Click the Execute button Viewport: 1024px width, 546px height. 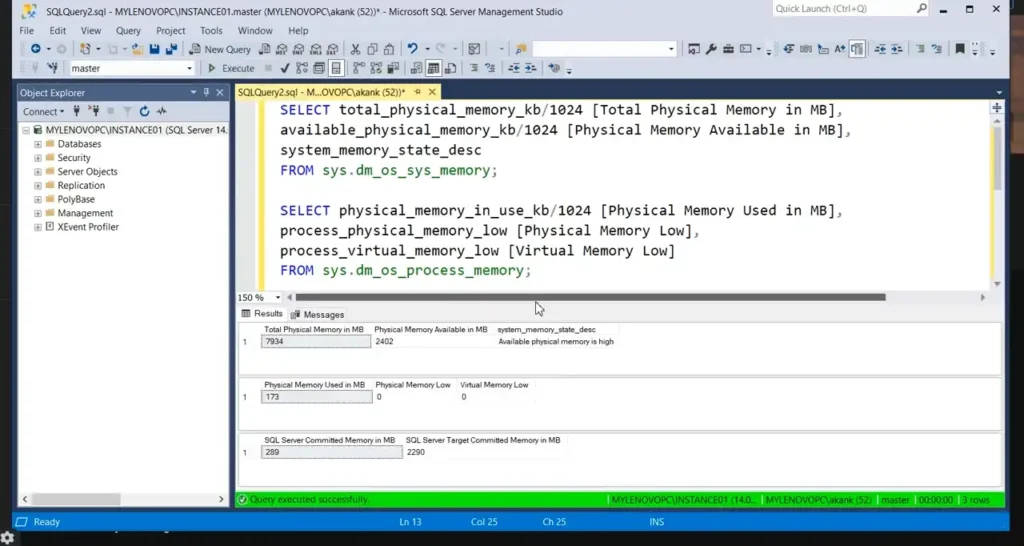(231, 68)
